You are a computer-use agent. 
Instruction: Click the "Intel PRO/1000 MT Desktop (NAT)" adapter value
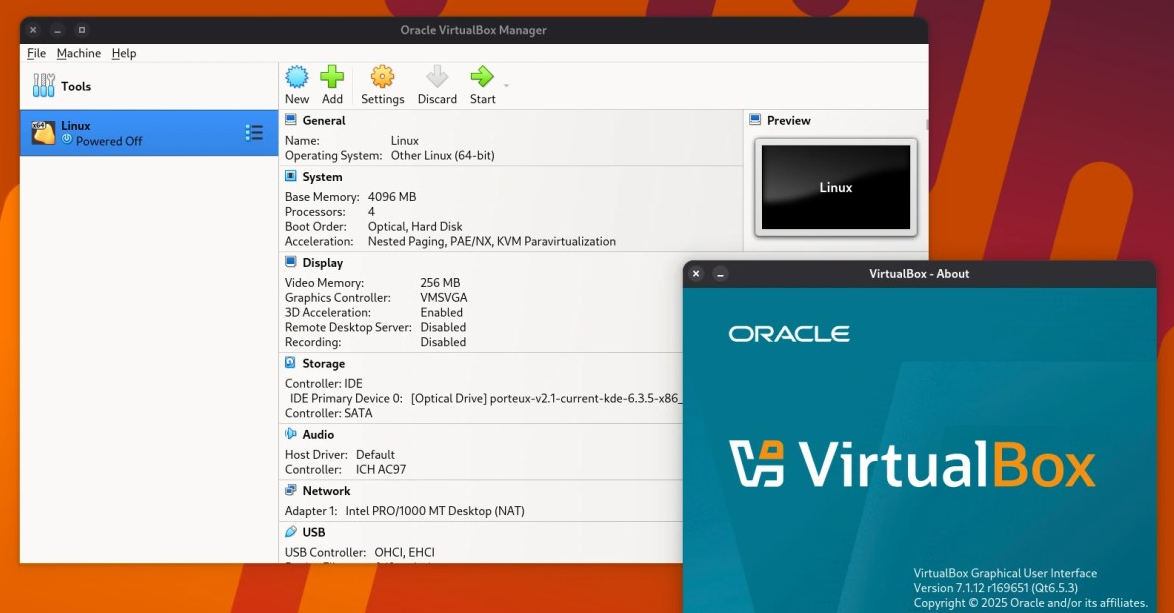[x=435, y=511]
